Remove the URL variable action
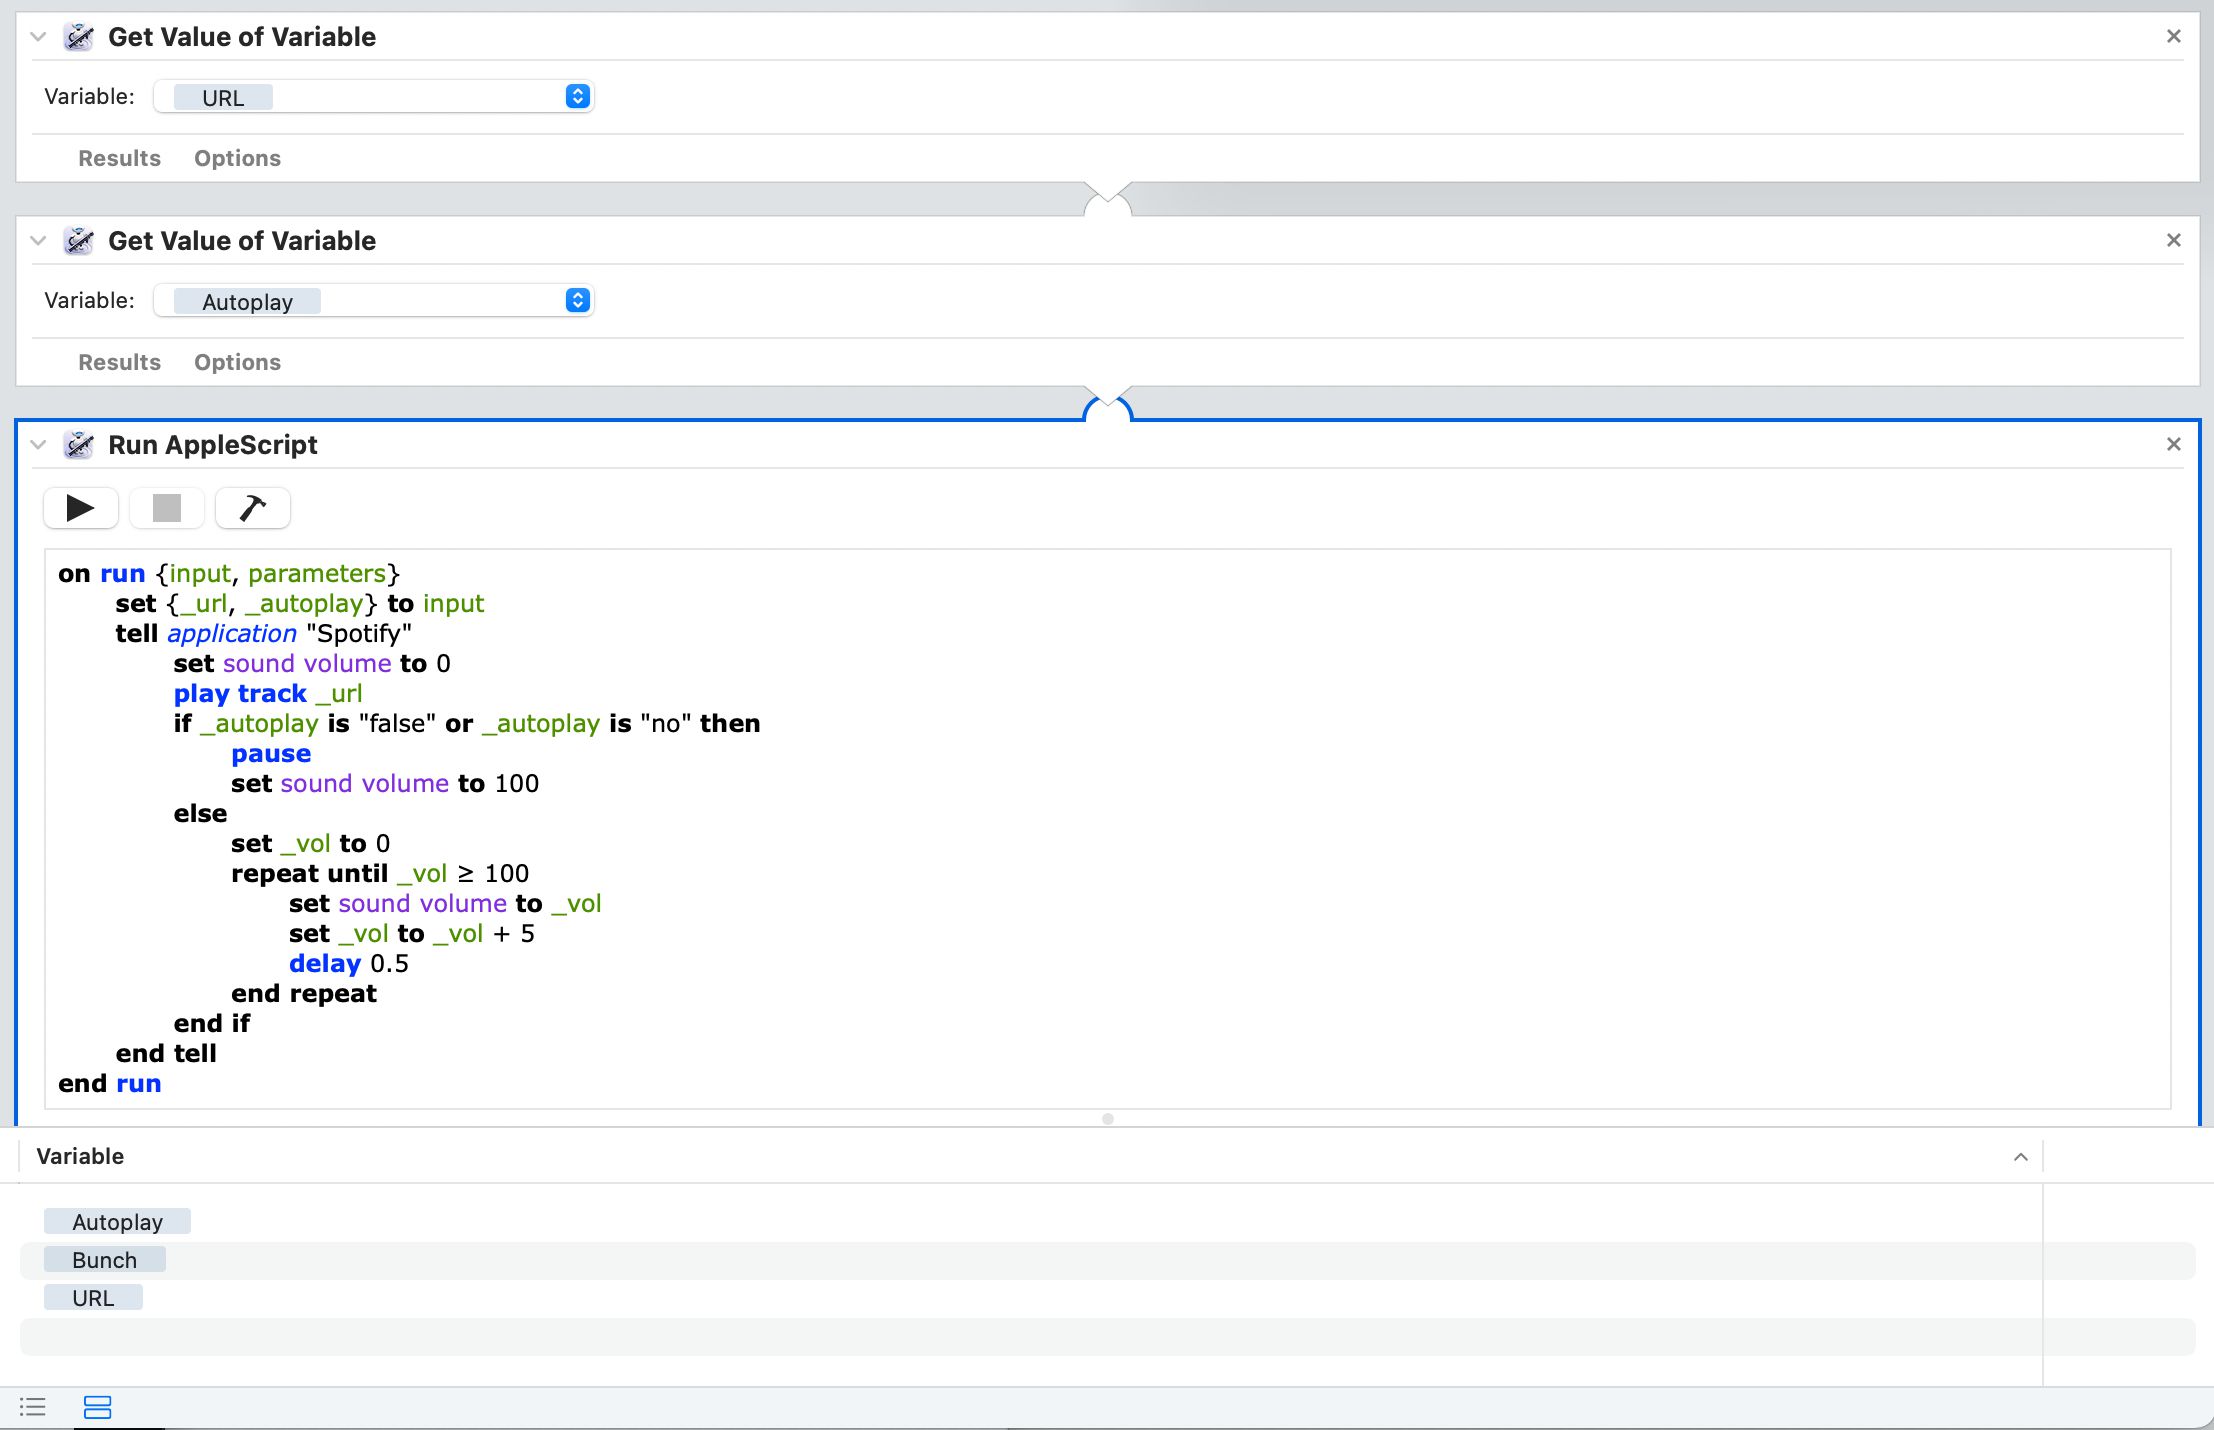This screenshot has width=2214, height=1430. (2173, 36)
